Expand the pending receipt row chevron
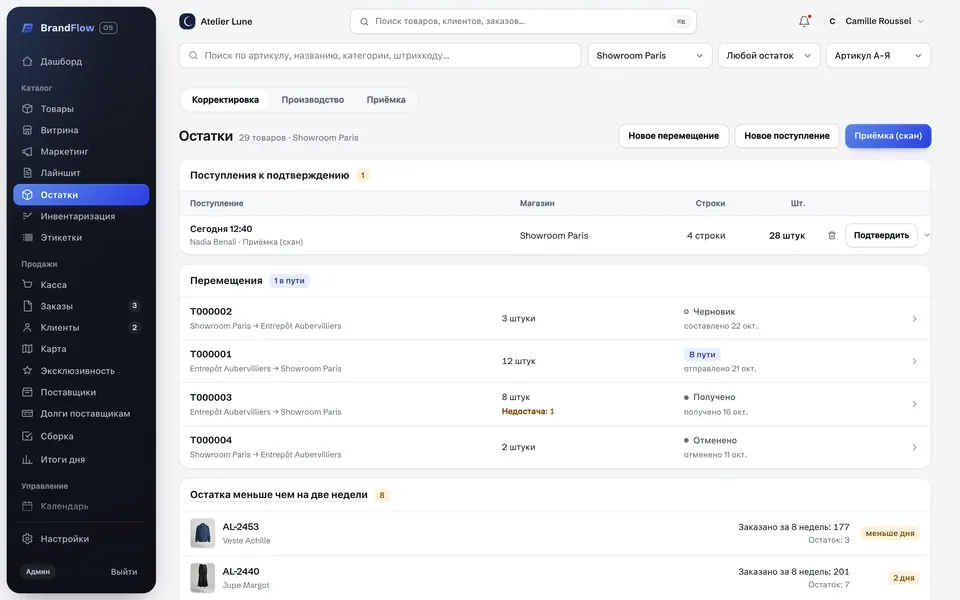This screenshot has height=600, width=960. click(926, 235)
